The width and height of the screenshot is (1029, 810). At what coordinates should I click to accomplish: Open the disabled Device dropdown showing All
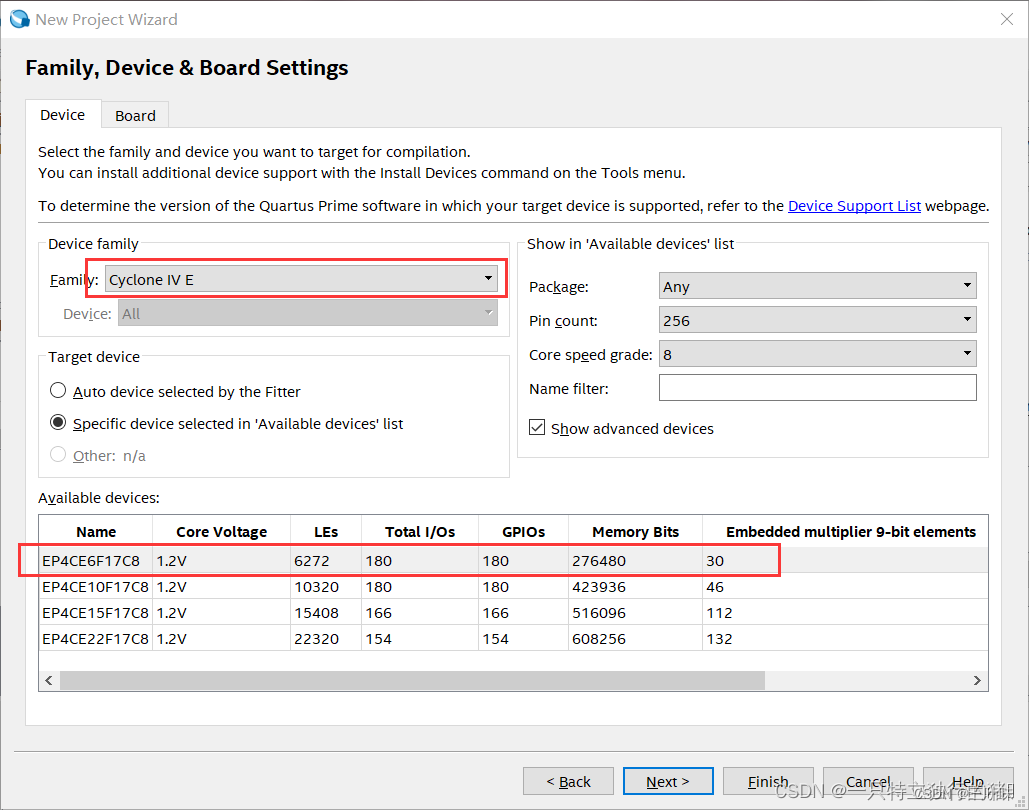(307, 314)
